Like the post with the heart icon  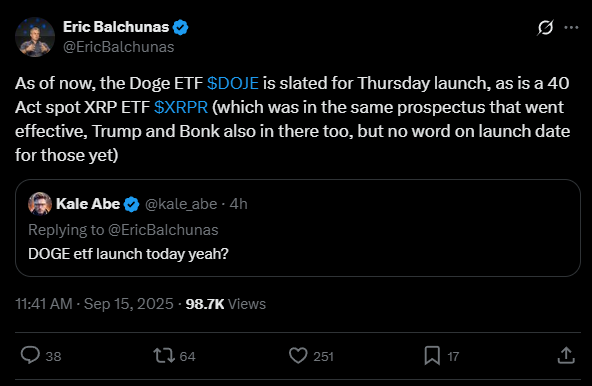click(x=298, y=356)
